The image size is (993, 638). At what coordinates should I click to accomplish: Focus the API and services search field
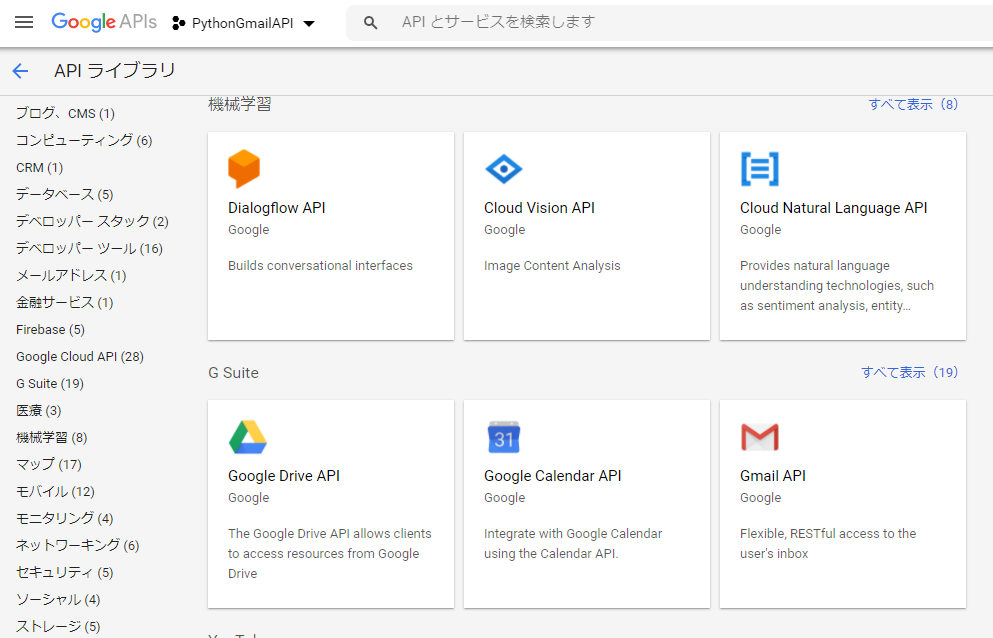coord(669,23)
